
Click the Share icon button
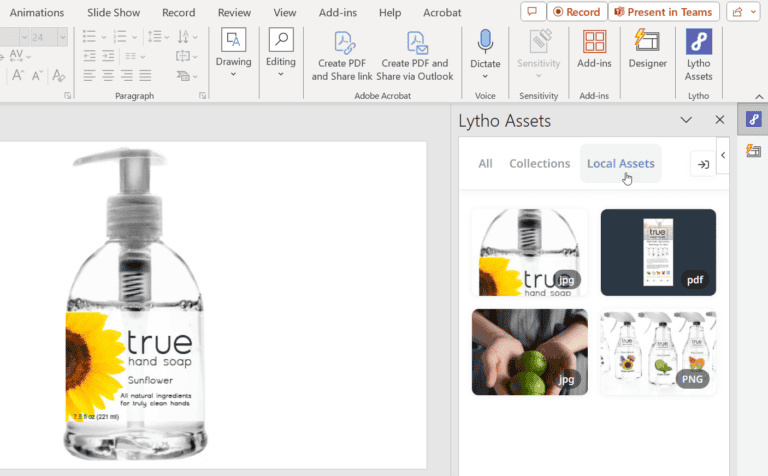[x=738, y=12]
